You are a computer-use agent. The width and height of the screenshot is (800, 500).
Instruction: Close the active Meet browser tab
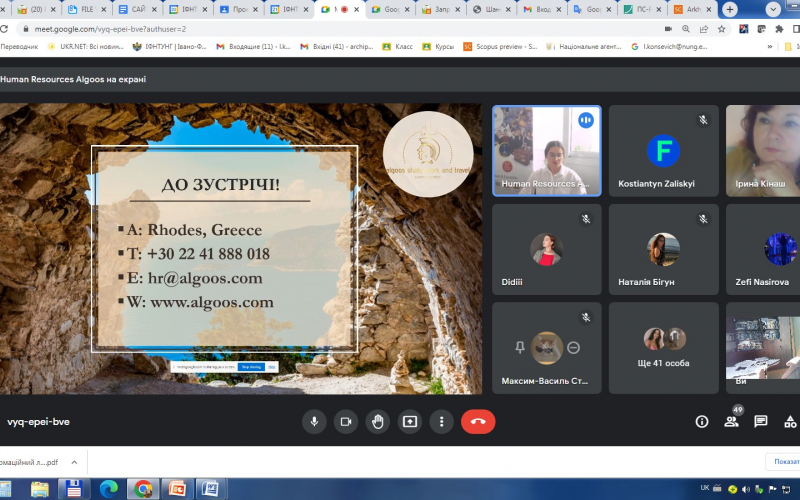(x=357, y=9)
